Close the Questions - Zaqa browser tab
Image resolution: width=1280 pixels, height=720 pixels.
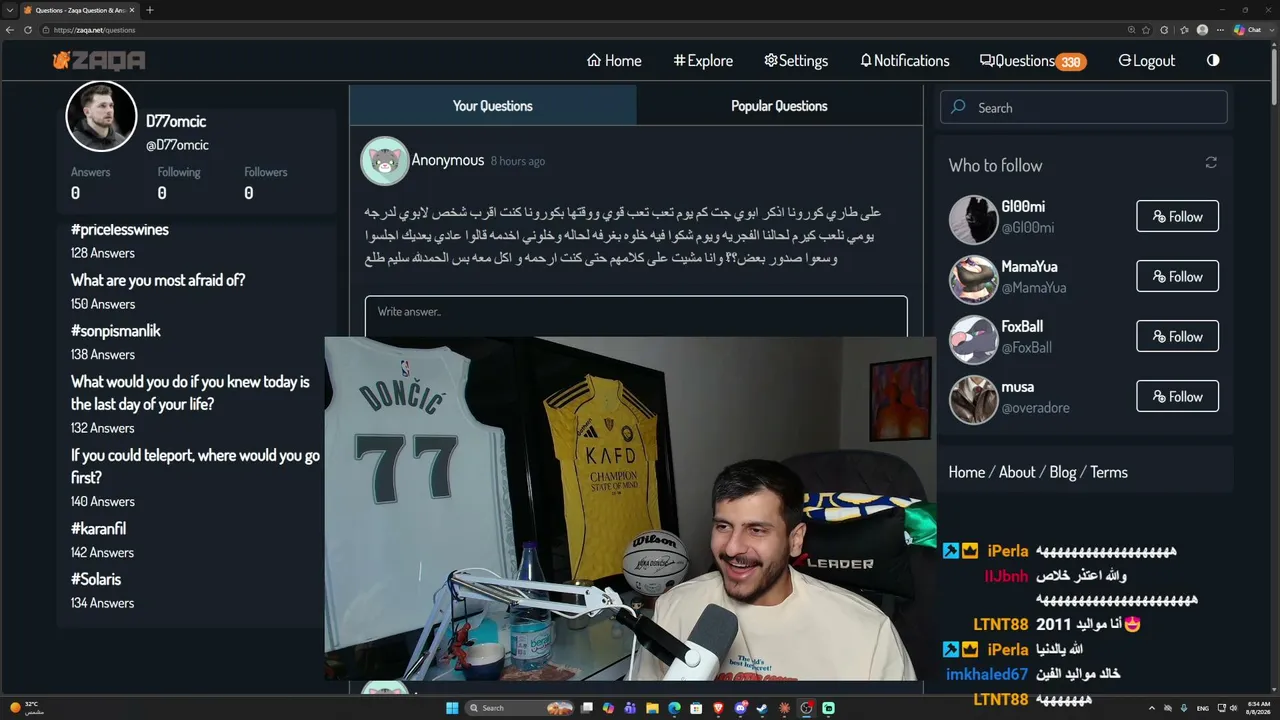[x=132, y=10]
